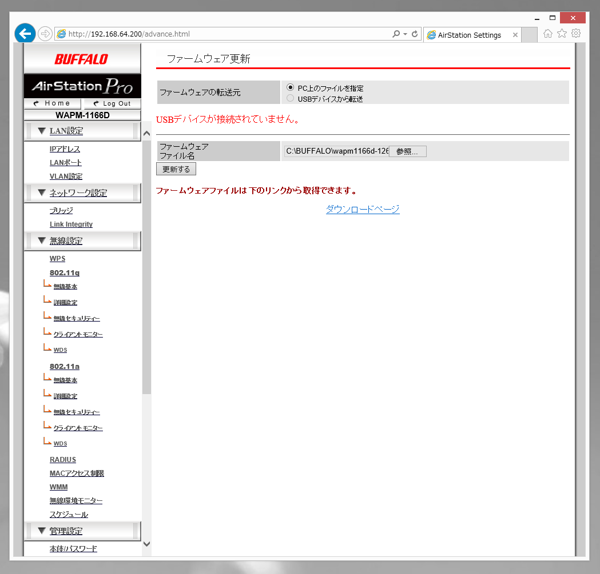600x574 pixels.
Task: Open the MACアクセス制限 menu link
Action: point(77,473)
